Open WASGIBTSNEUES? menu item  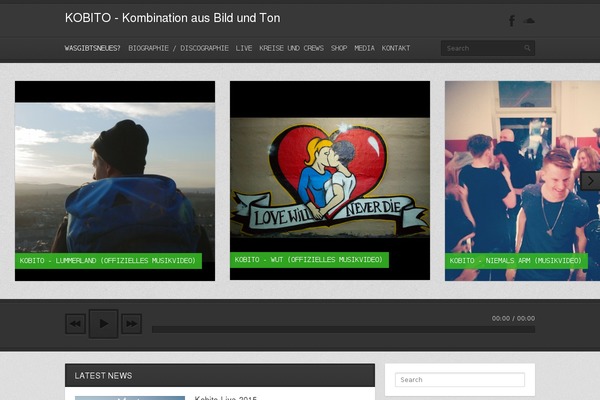92,48
